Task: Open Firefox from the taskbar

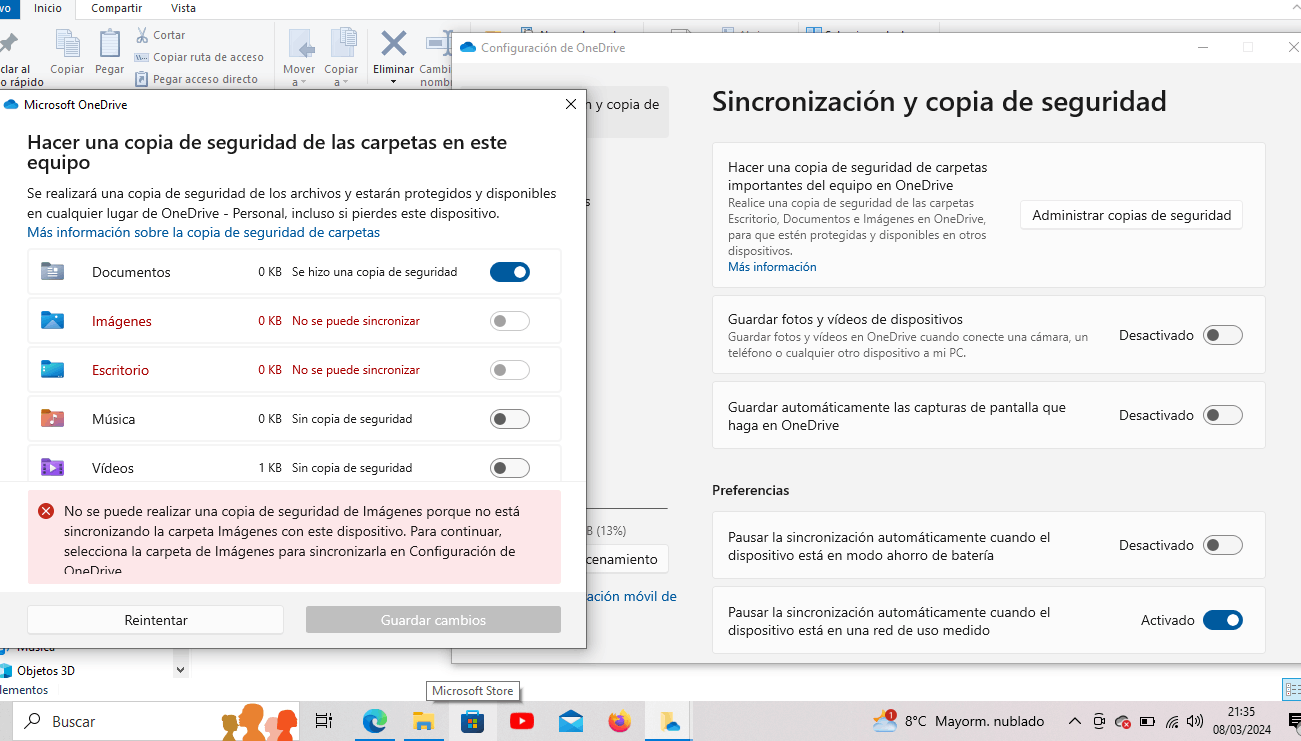Action: point(620,721)
